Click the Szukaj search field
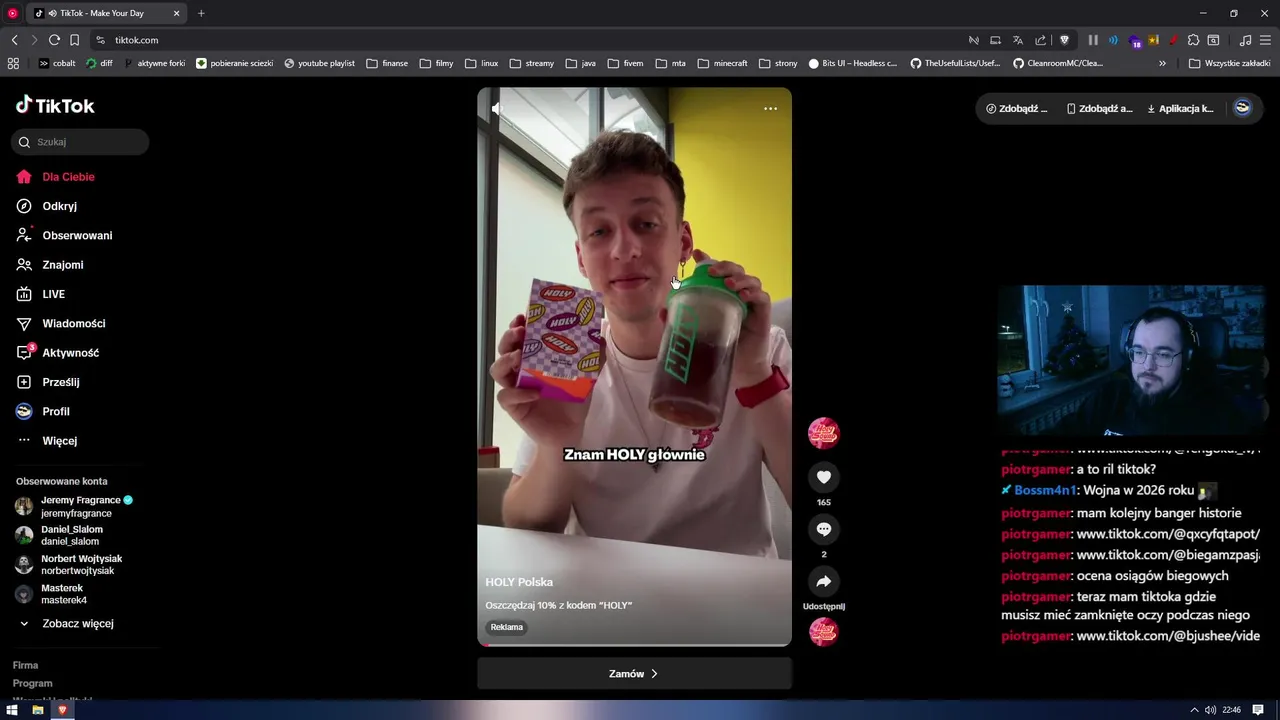This screenshot has width=1280, height=720. point(80,142)
